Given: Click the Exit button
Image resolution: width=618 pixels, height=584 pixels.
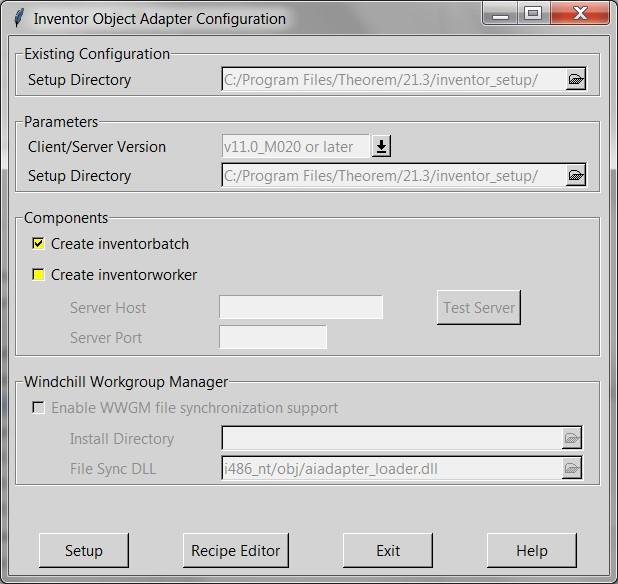Looking at the screenshot, I should [388, 551].
